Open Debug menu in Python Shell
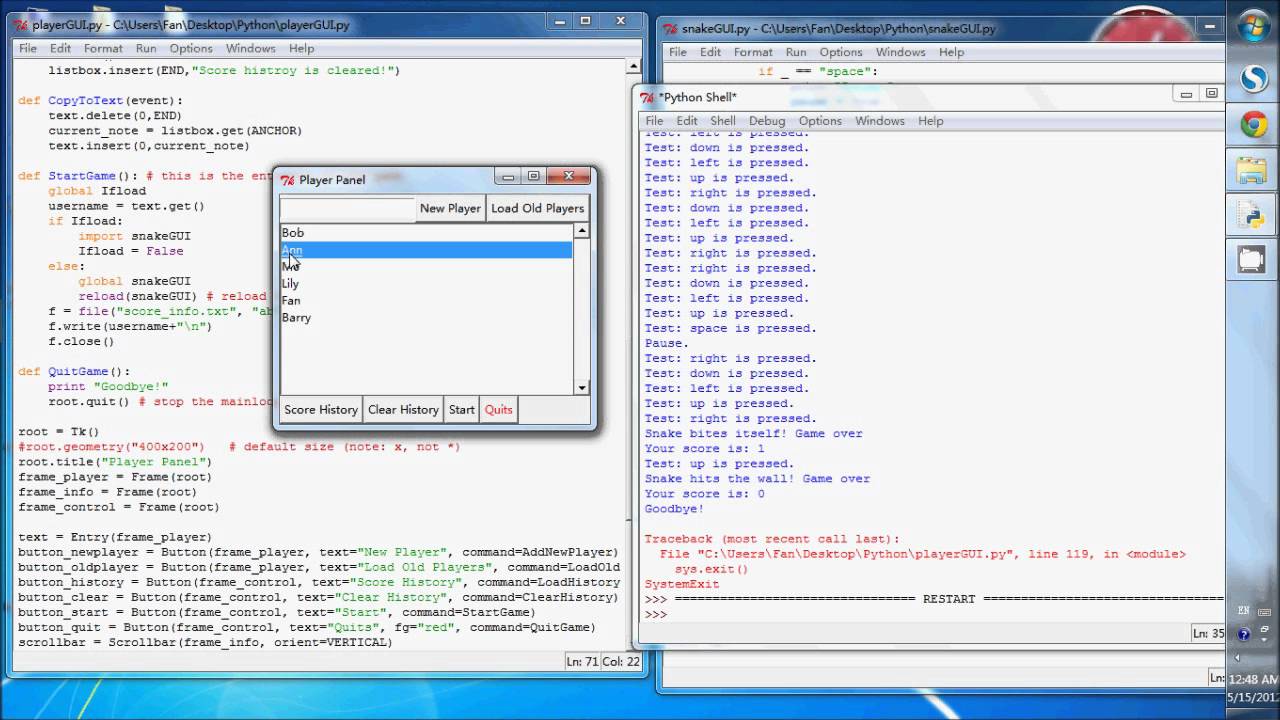The width and height of the screenshot is (1280, 720). 767,121
